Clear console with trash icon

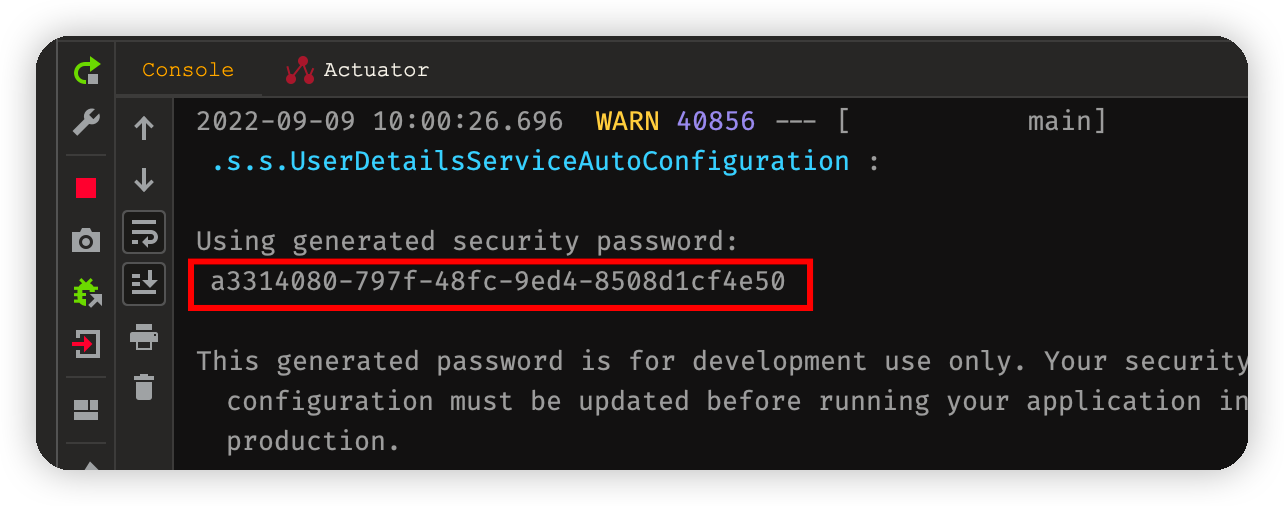pos(144,386)
